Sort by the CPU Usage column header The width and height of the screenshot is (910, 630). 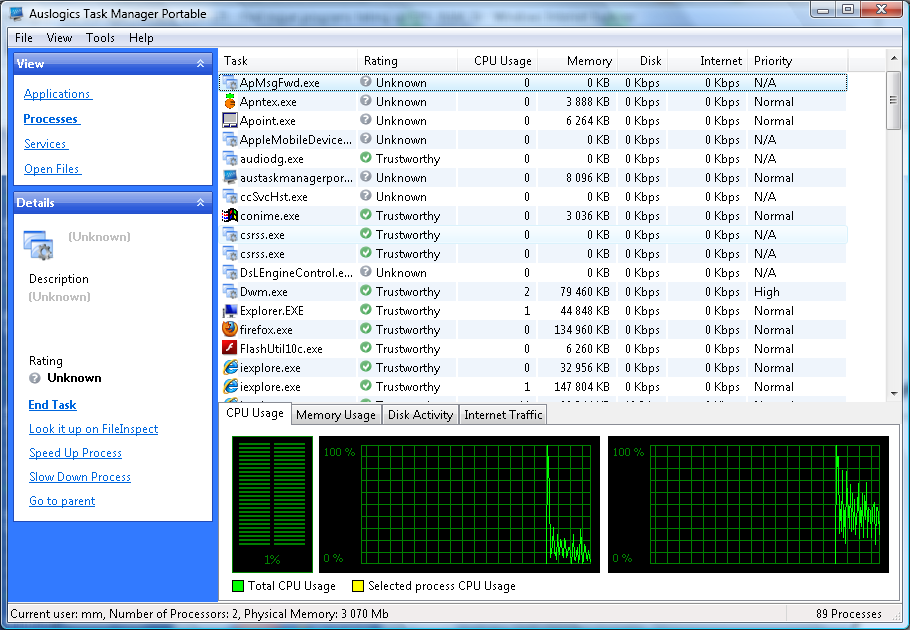click(497, 61)
